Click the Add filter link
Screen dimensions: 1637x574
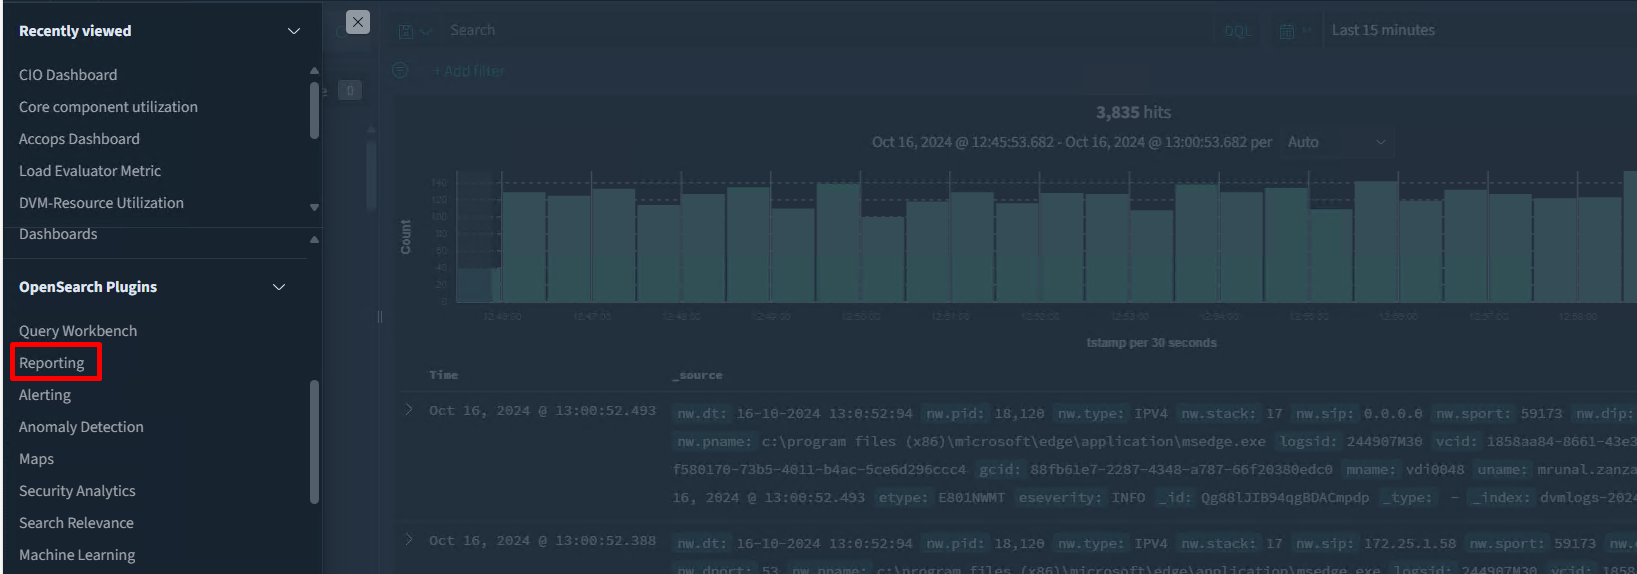[x=469, y=71]
